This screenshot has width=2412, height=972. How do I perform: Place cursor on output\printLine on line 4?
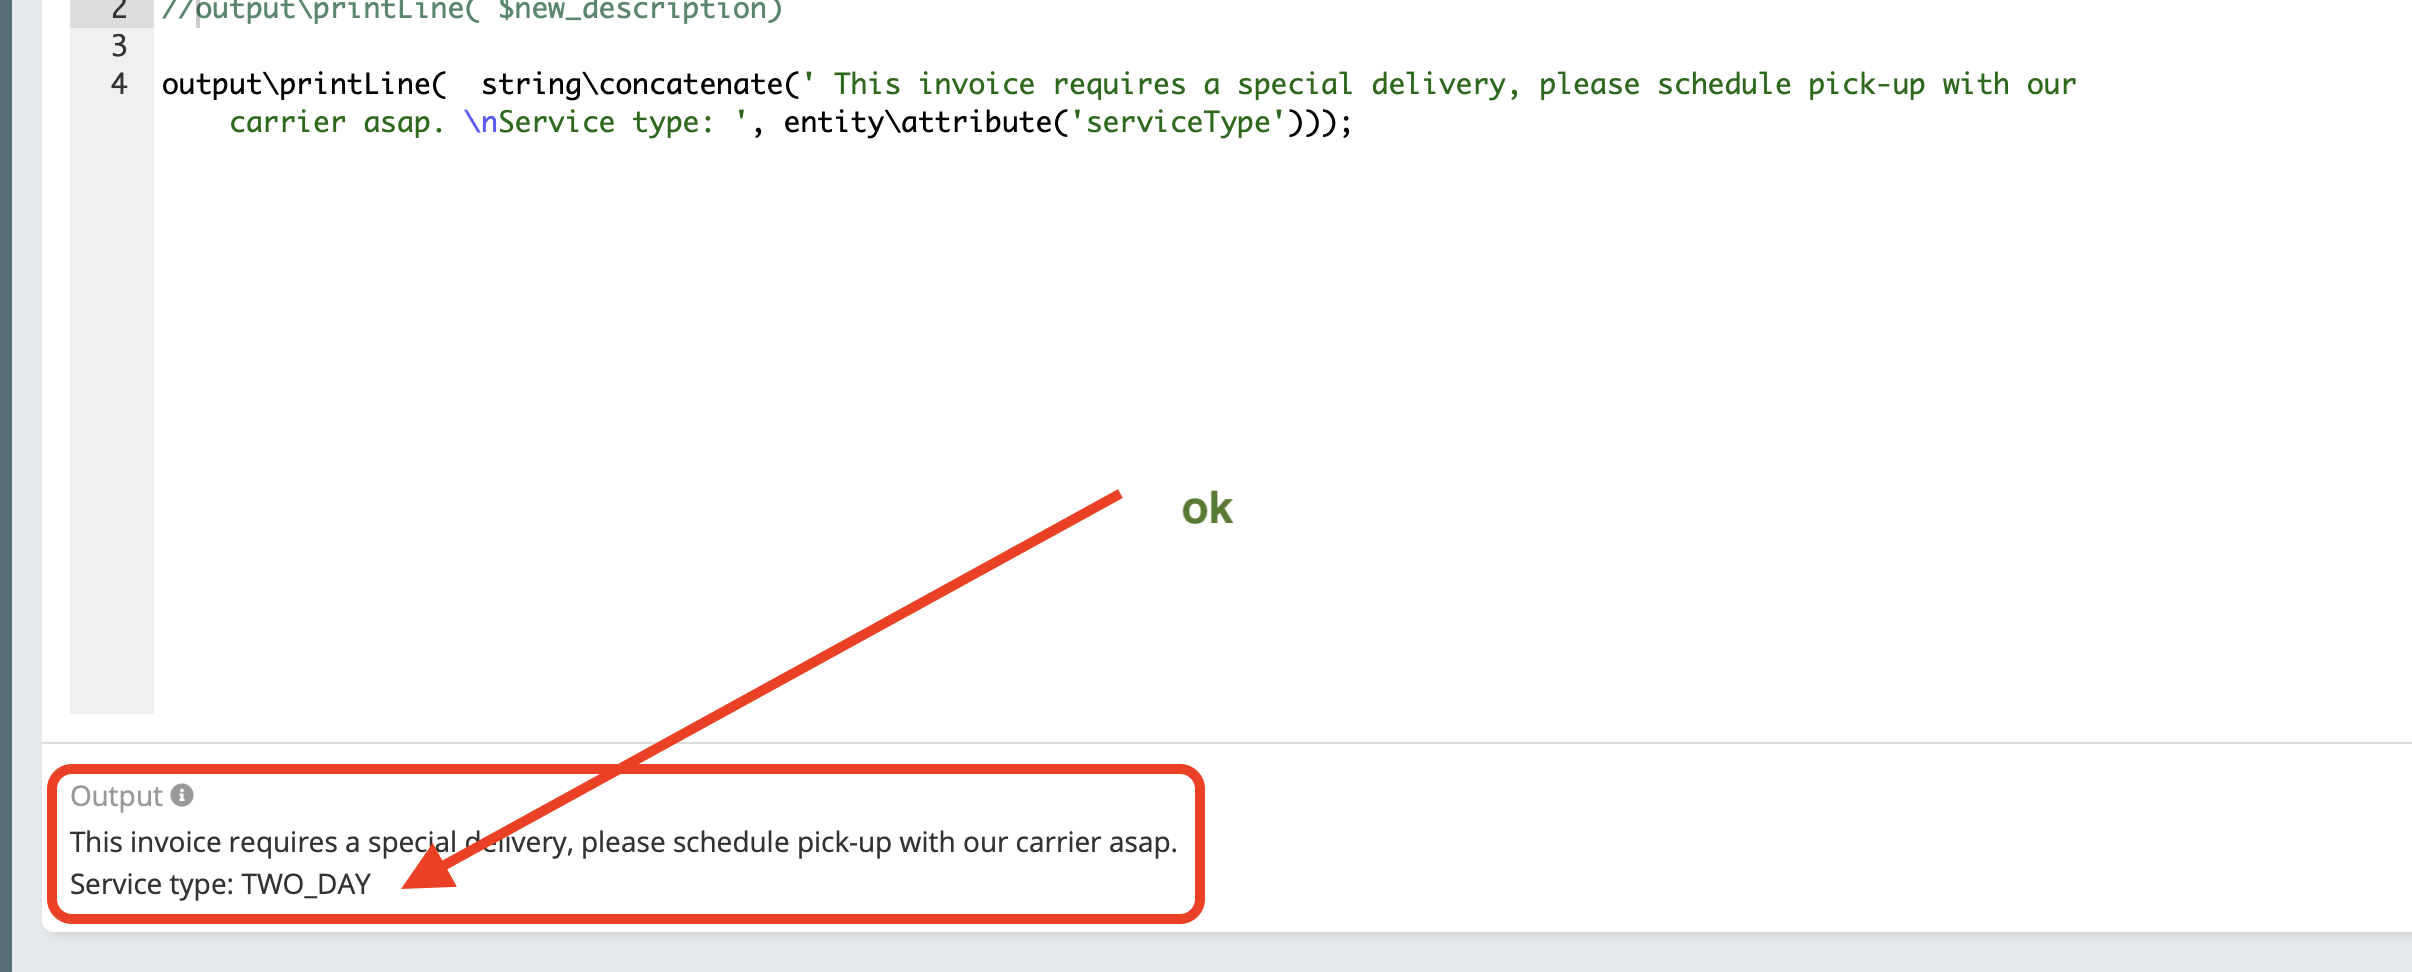pyautogui.click(x=304, y=84)
